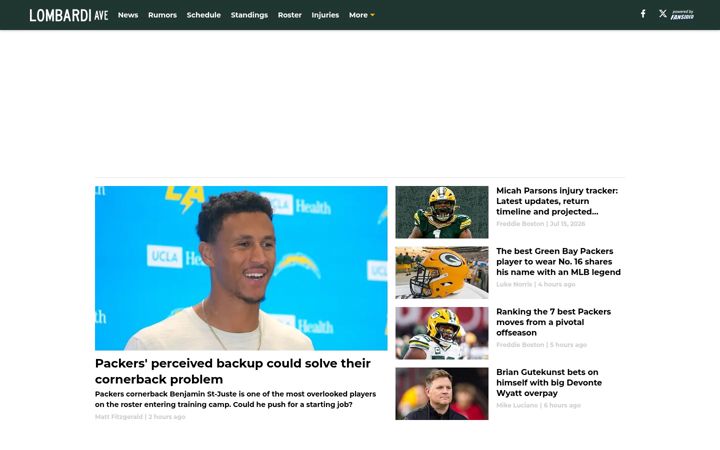
Task: Open Ranking the 7 best Packers moves
Action: tap(553, 322)
